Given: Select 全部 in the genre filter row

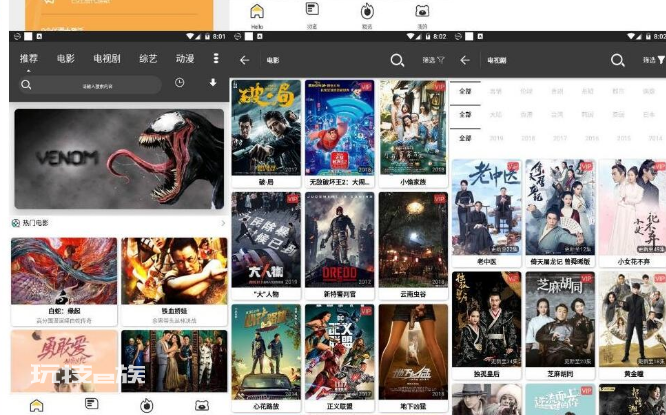Looking at the screenshot, I should [466, 91].
